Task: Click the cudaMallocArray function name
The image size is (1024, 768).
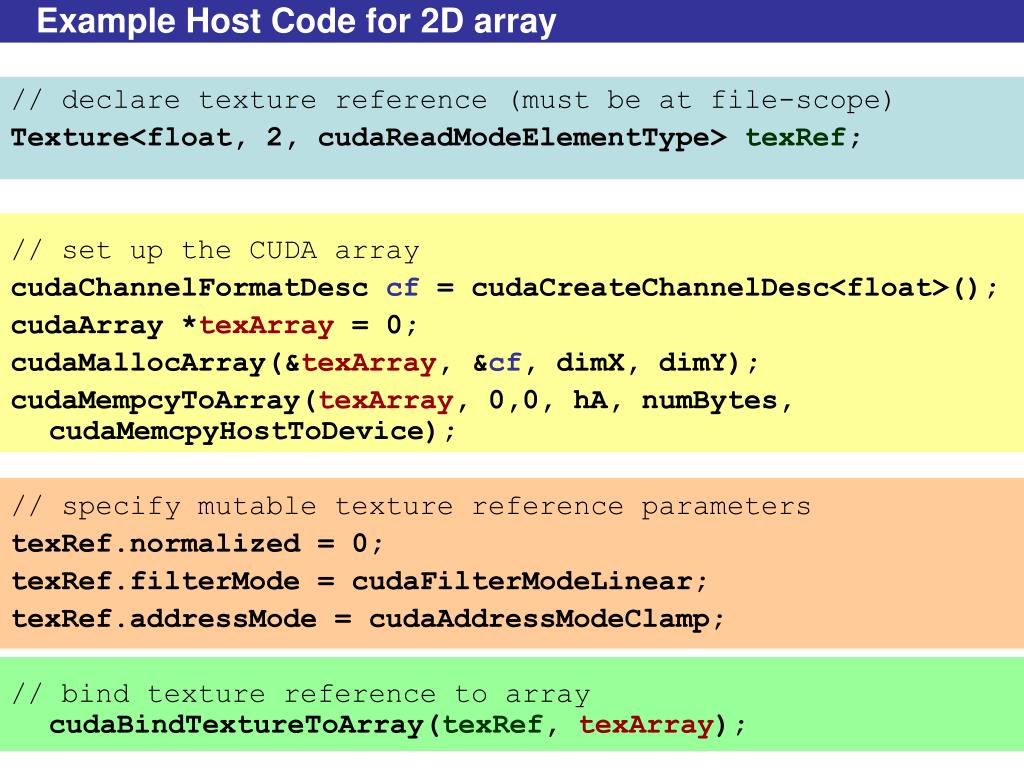Action: (139, 363)
